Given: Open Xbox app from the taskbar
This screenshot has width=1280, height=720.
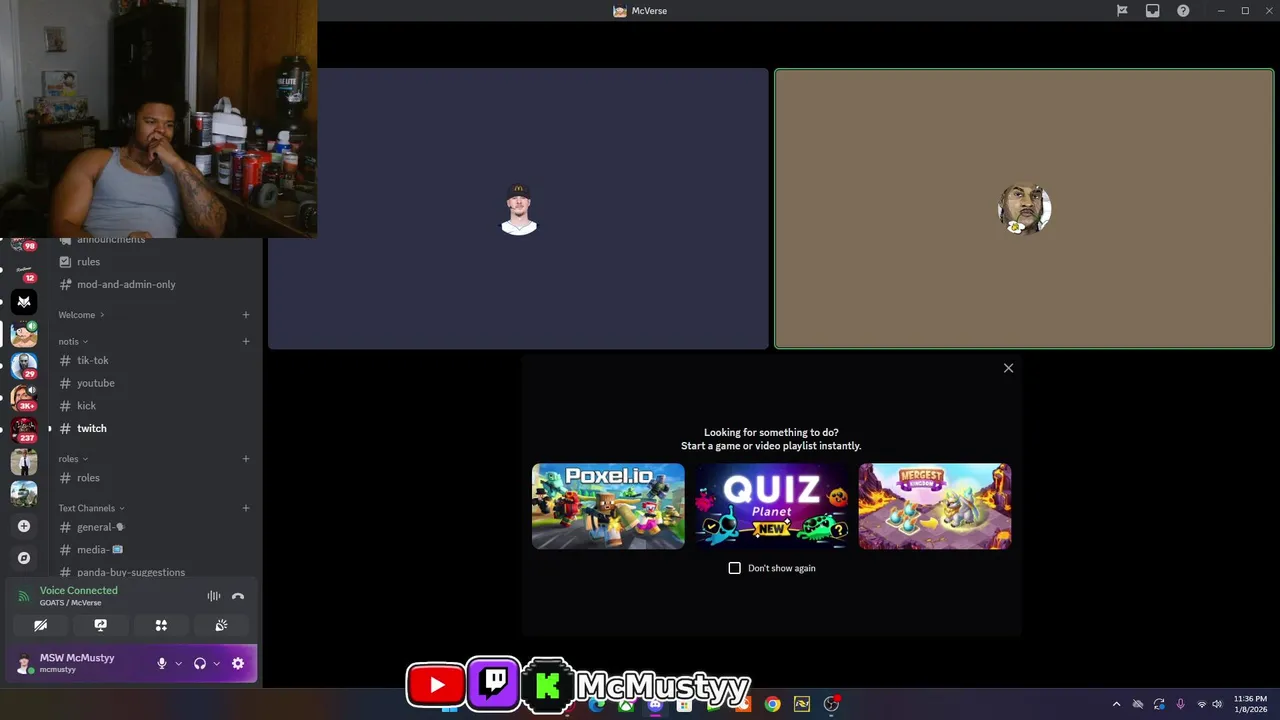Looking at the screenshot, I should (626, 704).
